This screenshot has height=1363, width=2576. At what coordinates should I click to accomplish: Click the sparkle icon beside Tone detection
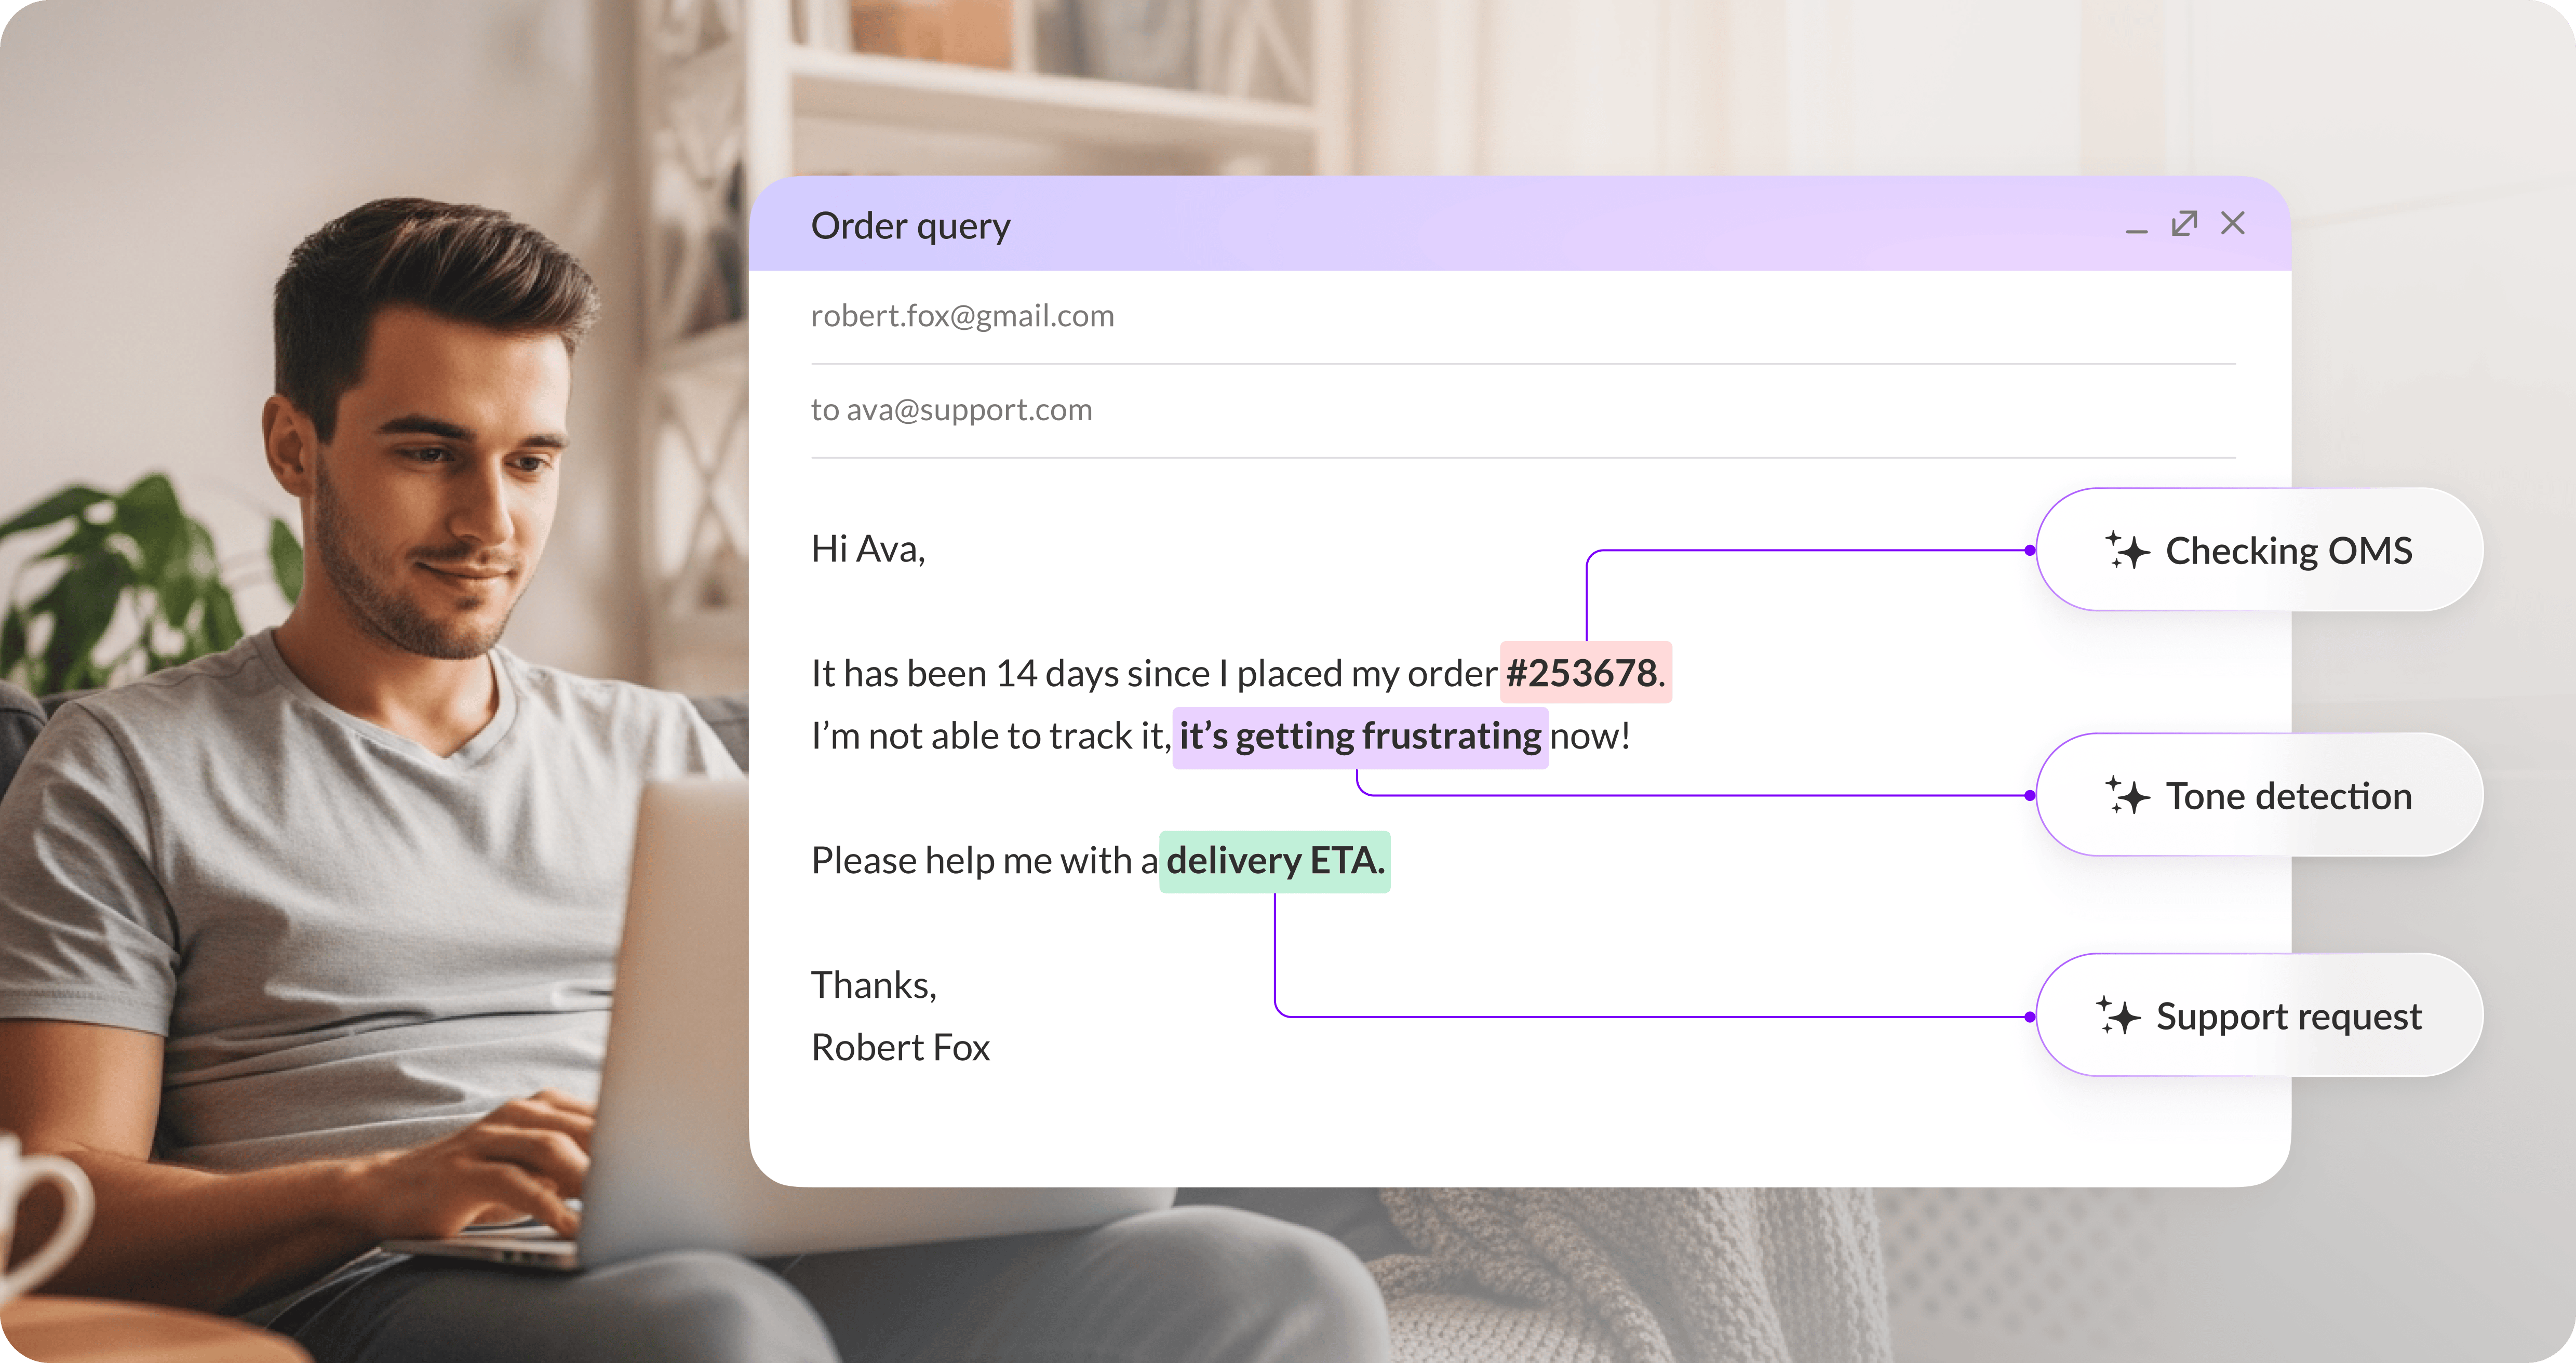pyautogui.click(x=2127, y=796)
